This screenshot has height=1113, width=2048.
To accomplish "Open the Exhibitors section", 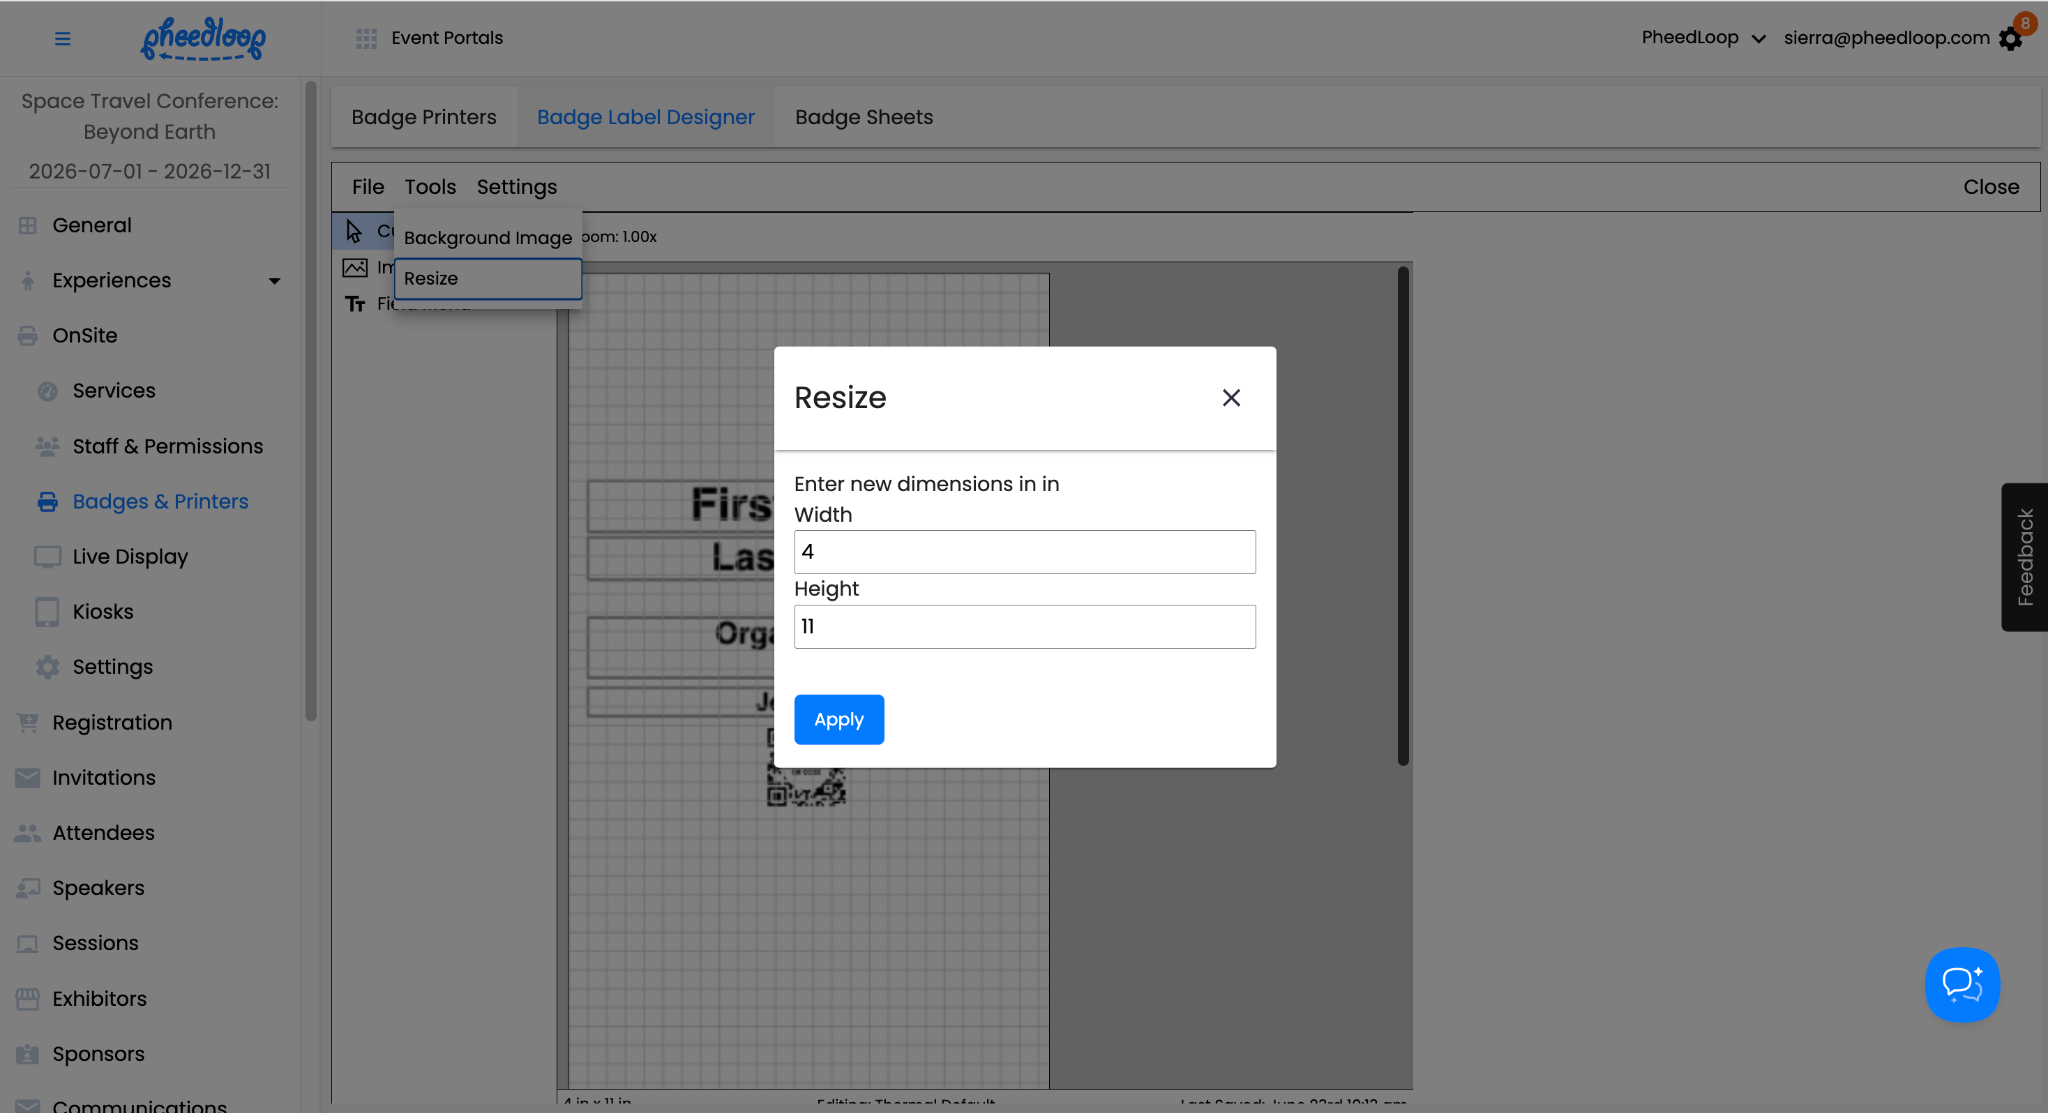I will pyautogui.click(x=100, y=999).
